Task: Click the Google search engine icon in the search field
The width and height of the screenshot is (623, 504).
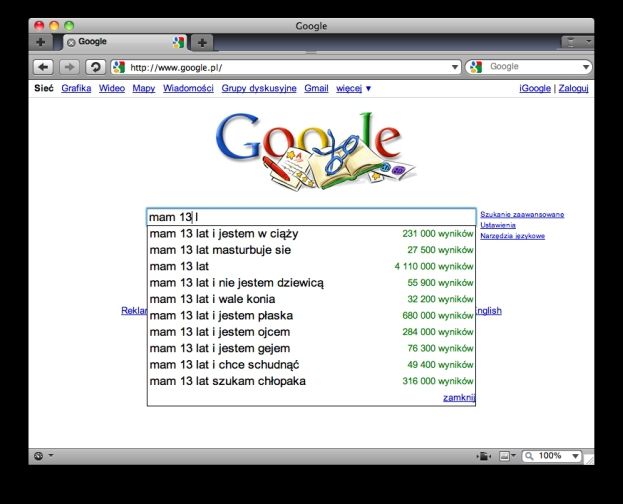Action: (x=476, y=67)
